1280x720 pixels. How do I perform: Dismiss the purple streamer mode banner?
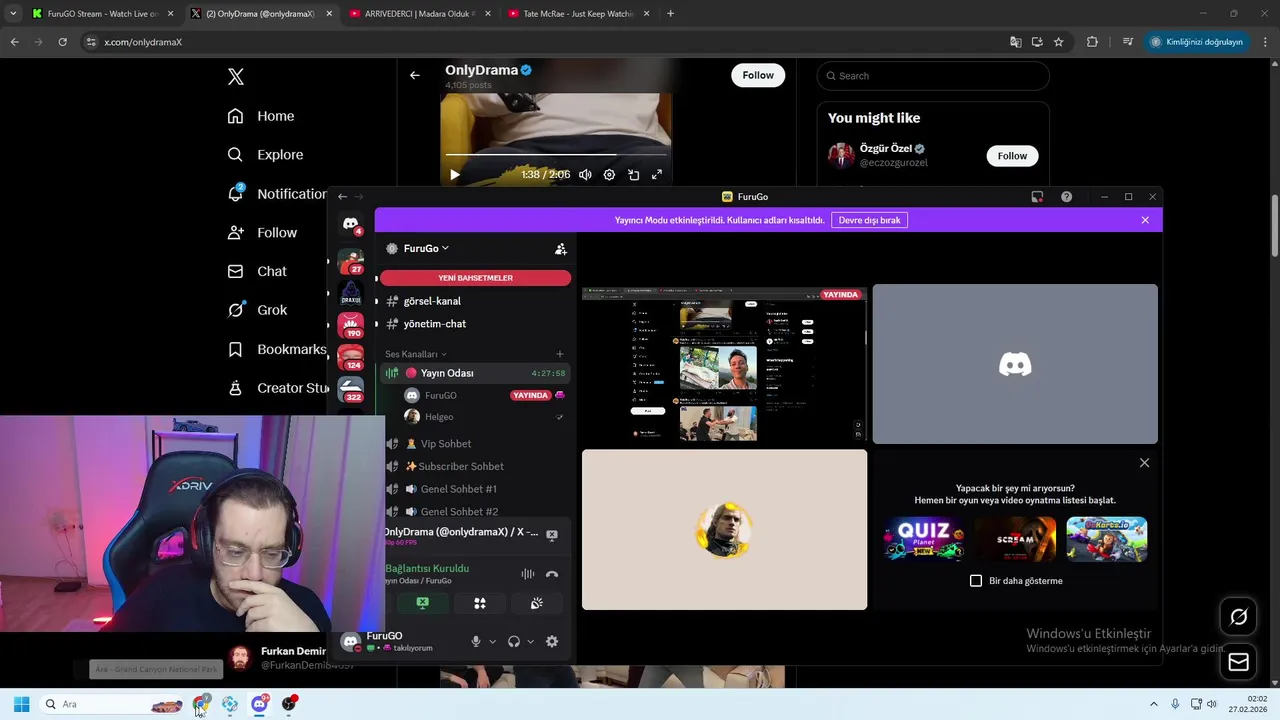tap(1145, 220)
